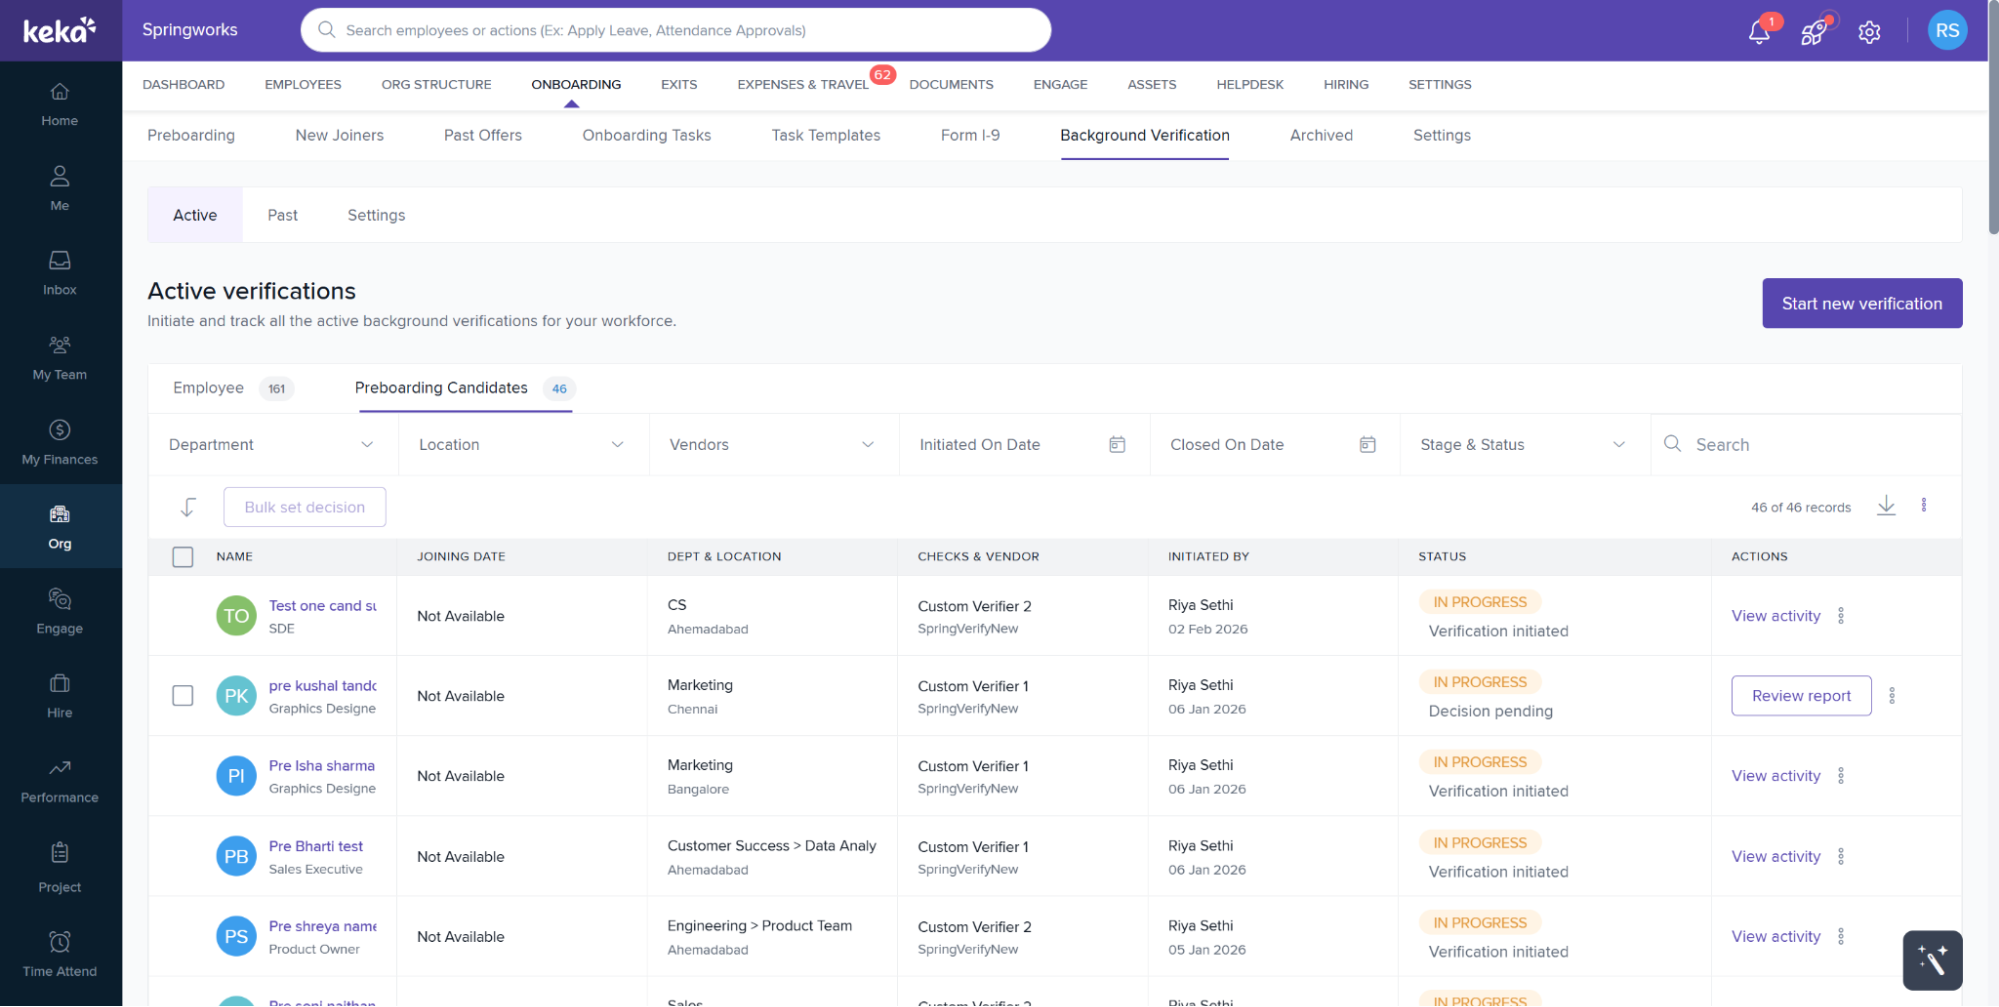Click the Initiated On Date picker field

click(x=1022, y=445)
